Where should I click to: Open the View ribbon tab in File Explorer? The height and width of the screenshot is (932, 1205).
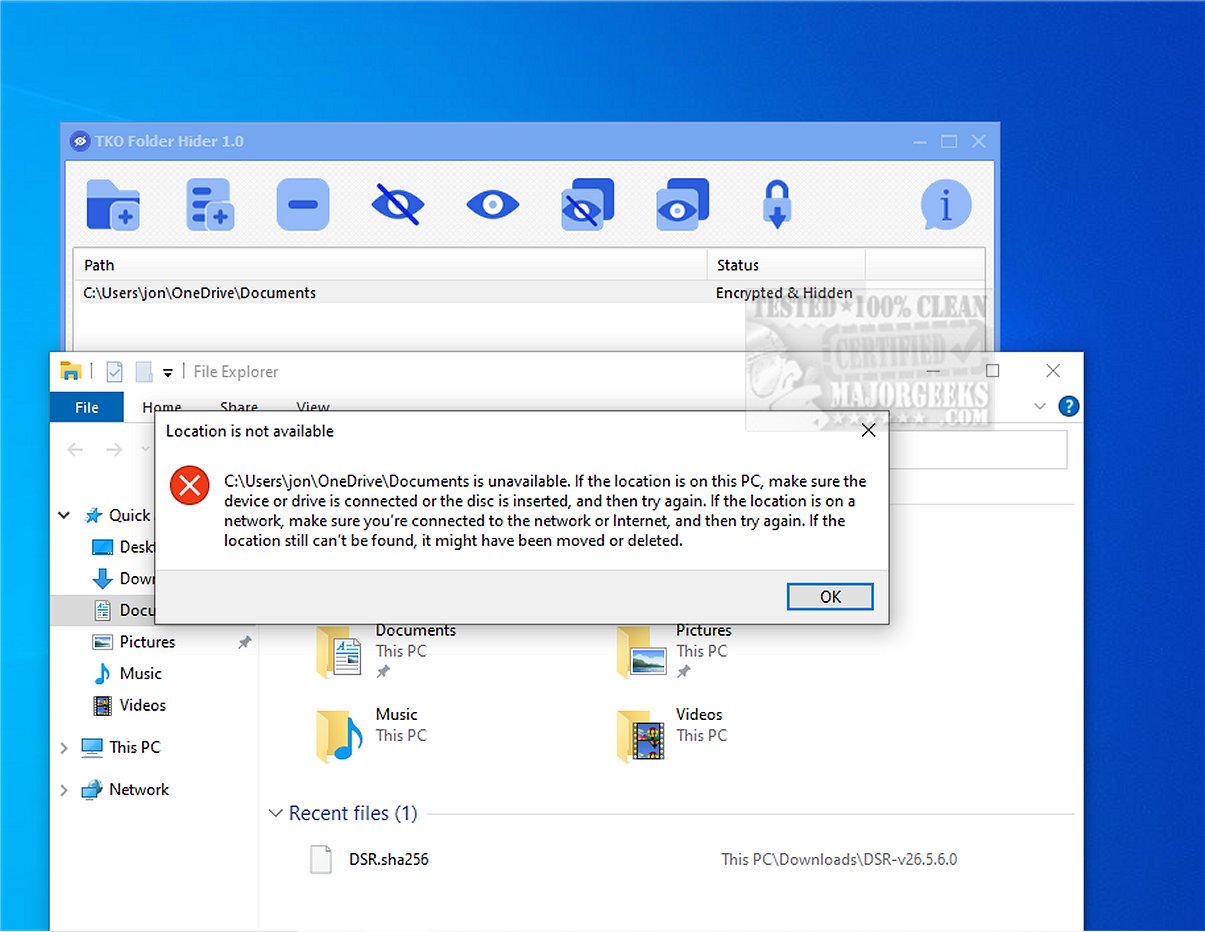point(313,406)
